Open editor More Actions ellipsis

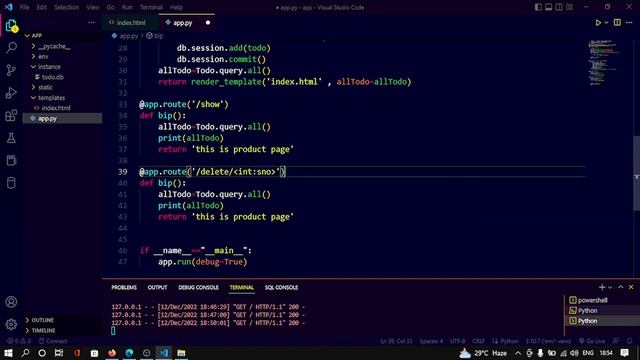[629, 22]
